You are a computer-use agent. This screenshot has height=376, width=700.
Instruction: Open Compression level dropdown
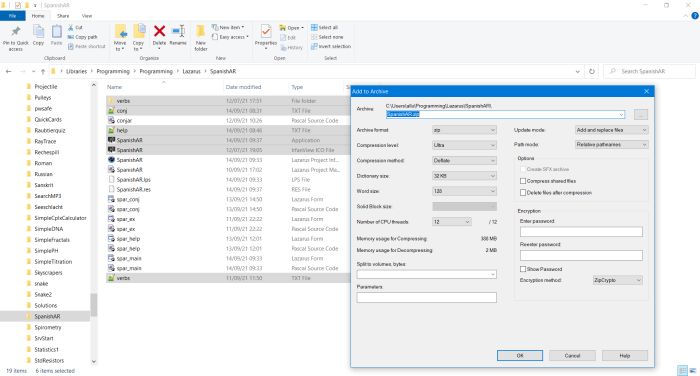pos(464,145)
